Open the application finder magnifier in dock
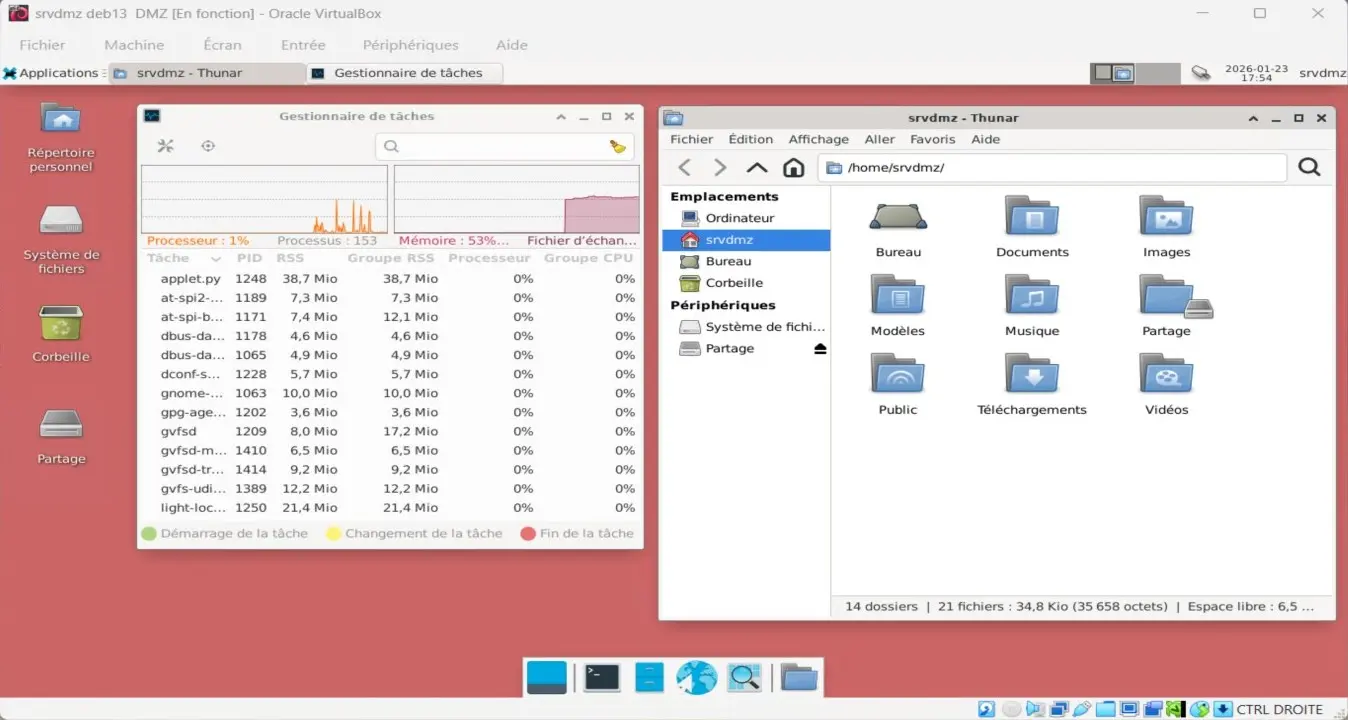The height and width of the screenshot is (720, 1348). click(x=744, y=677)
